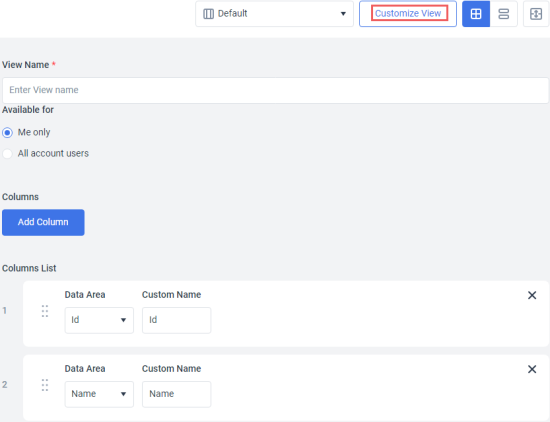This screenshot has width=550, height=422.
Task: Remove column 2 with the X icon
Action: pyautogui.click(x=532, y=369)
